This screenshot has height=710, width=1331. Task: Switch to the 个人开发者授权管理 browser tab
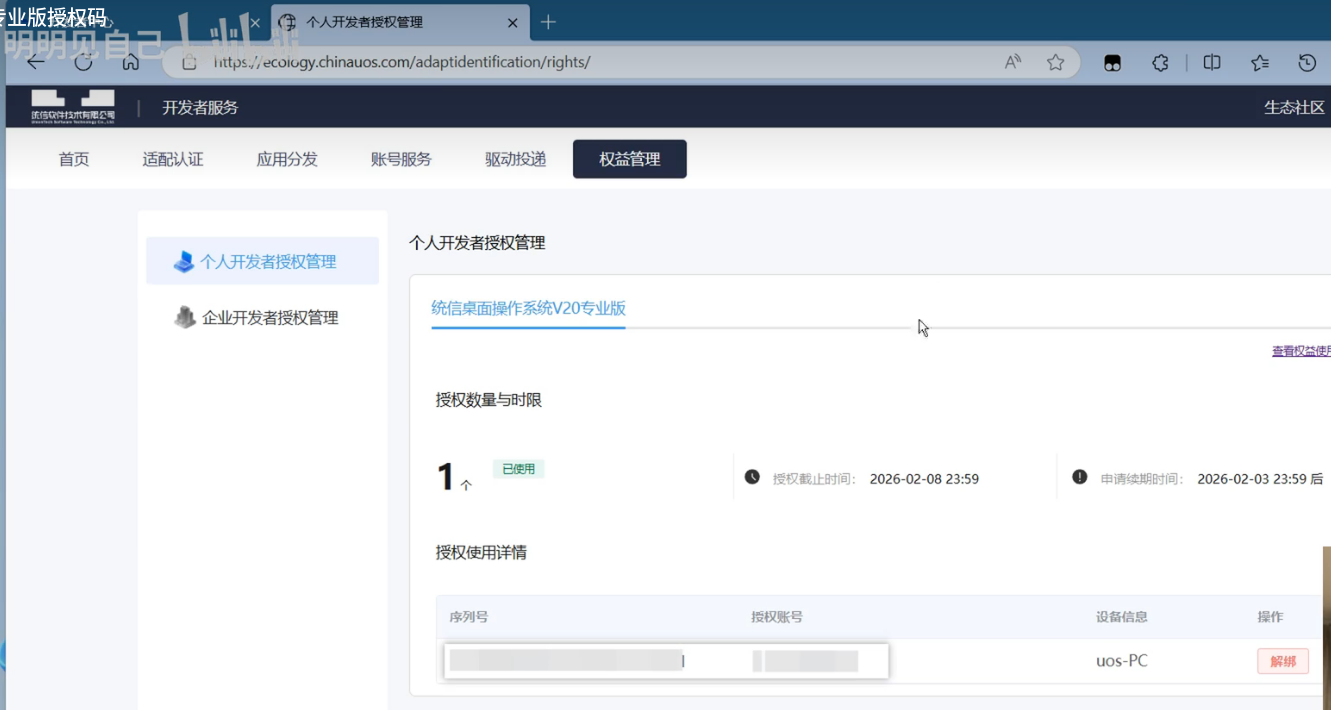(399, 22)
